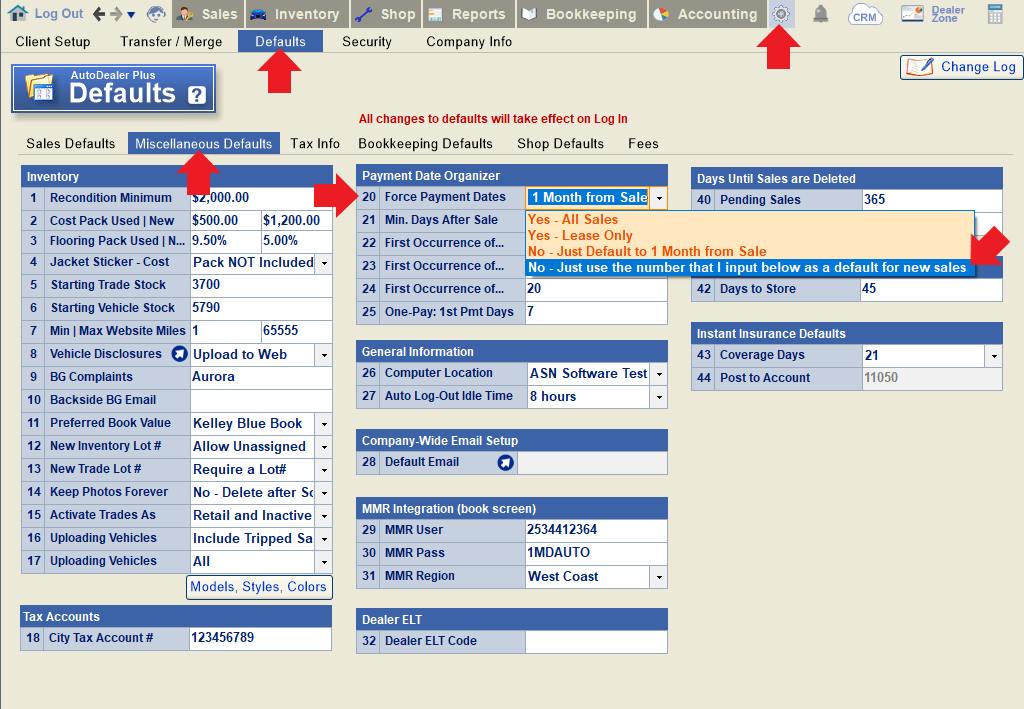This screenshot has height=709, width=1024.
Task: Open the Inventory menu
Action: coord(297,14)
